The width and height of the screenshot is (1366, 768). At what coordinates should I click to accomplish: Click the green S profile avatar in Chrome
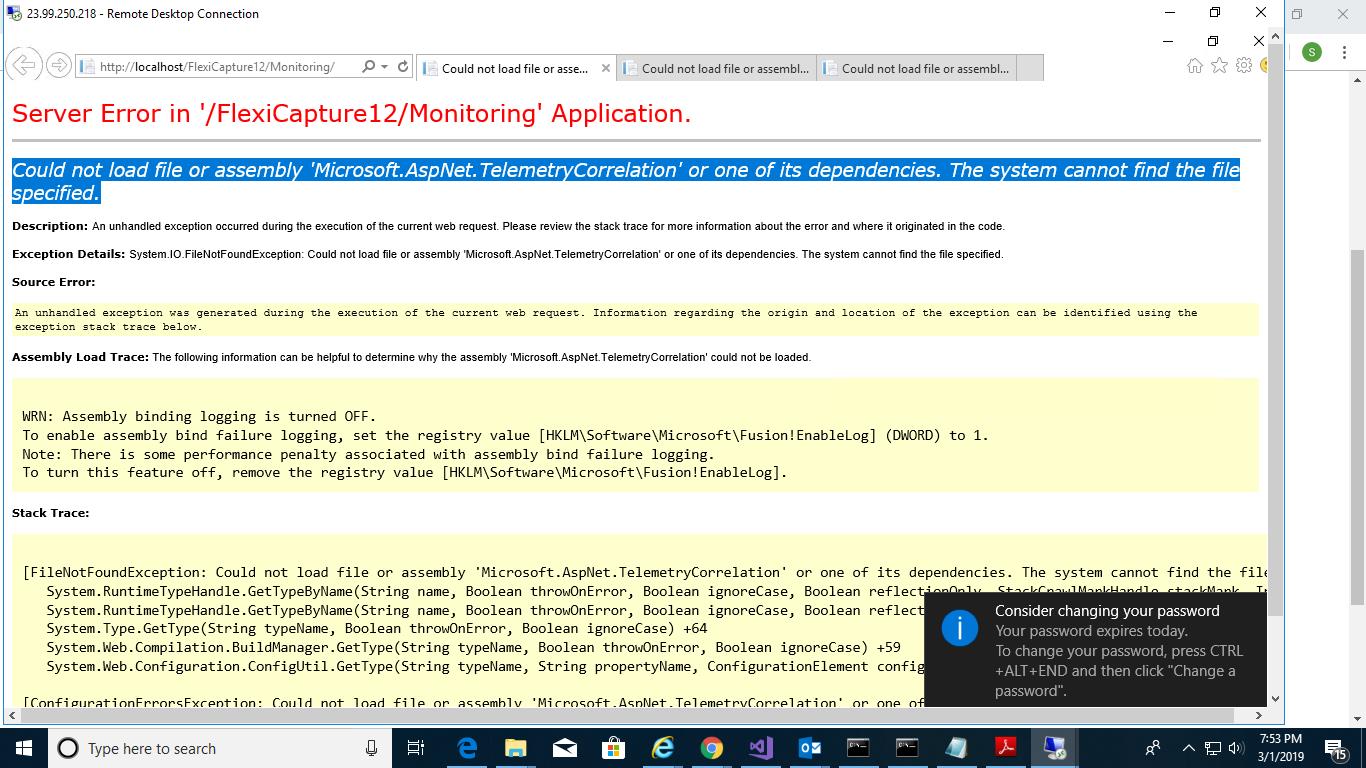1312,52
